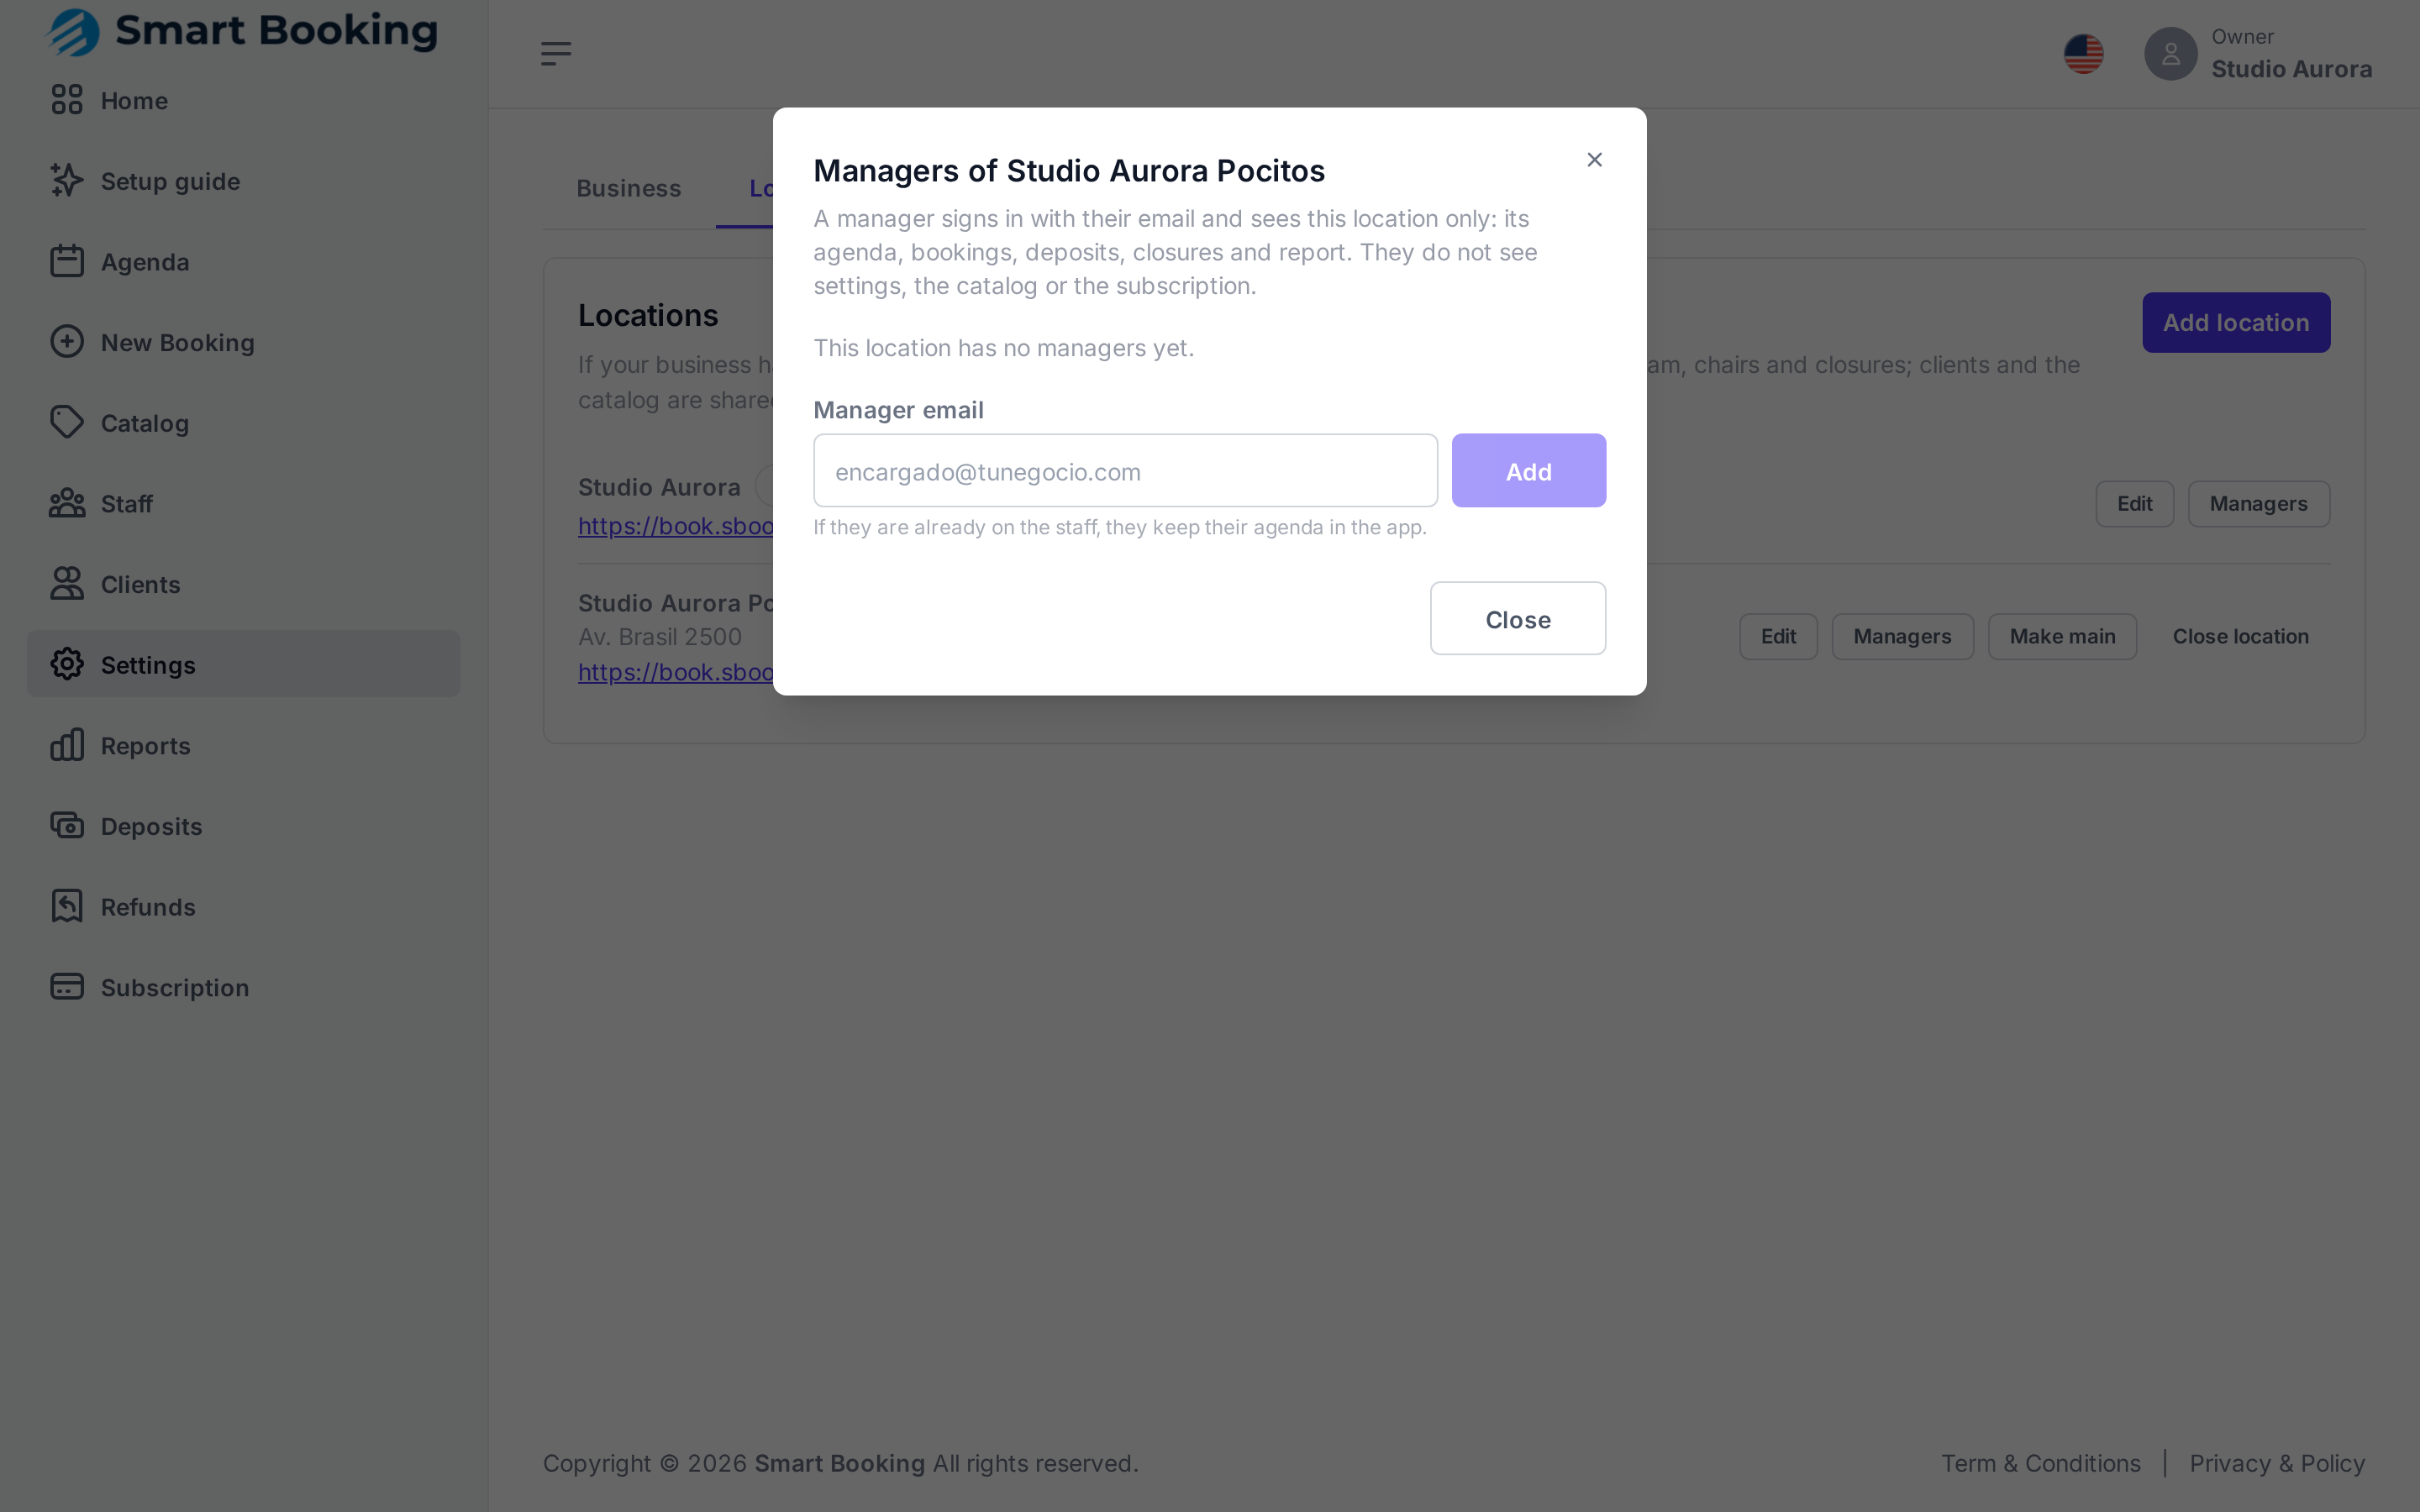Open the Av. Brasil 2500 booking link

tap(676, 672)
